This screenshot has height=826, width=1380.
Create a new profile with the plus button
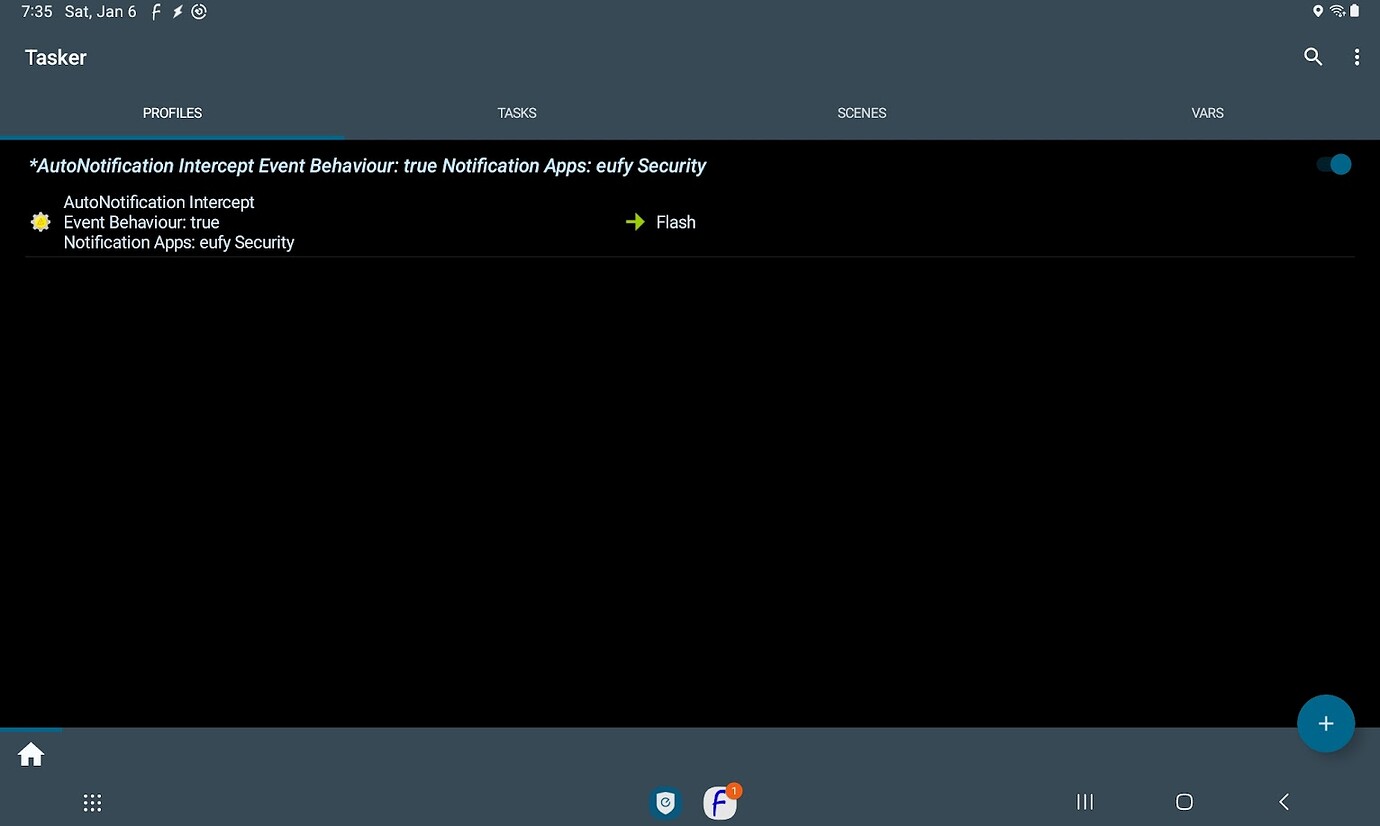[x=1326, y=723]
